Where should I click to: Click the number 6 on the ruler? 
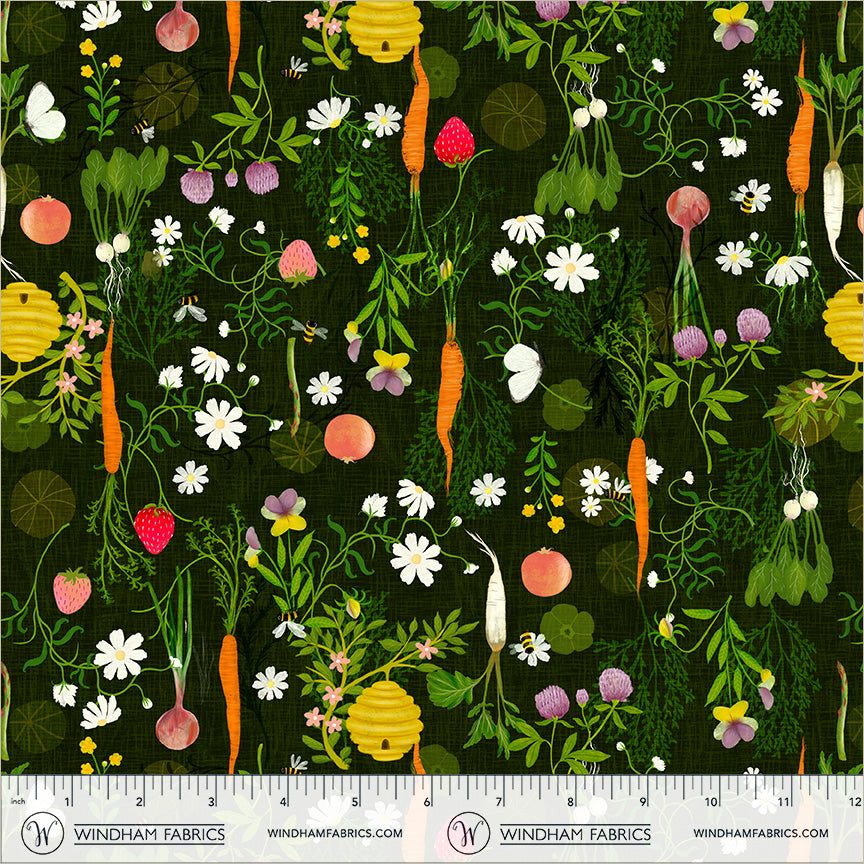[x=427, y=801]
